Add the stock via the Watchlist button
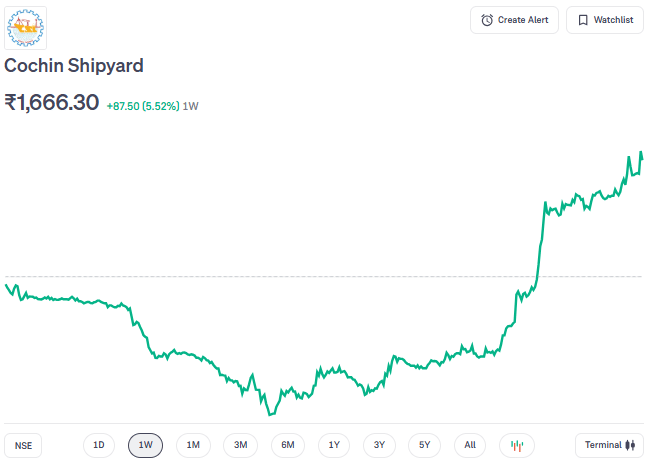 coord(605,20)
